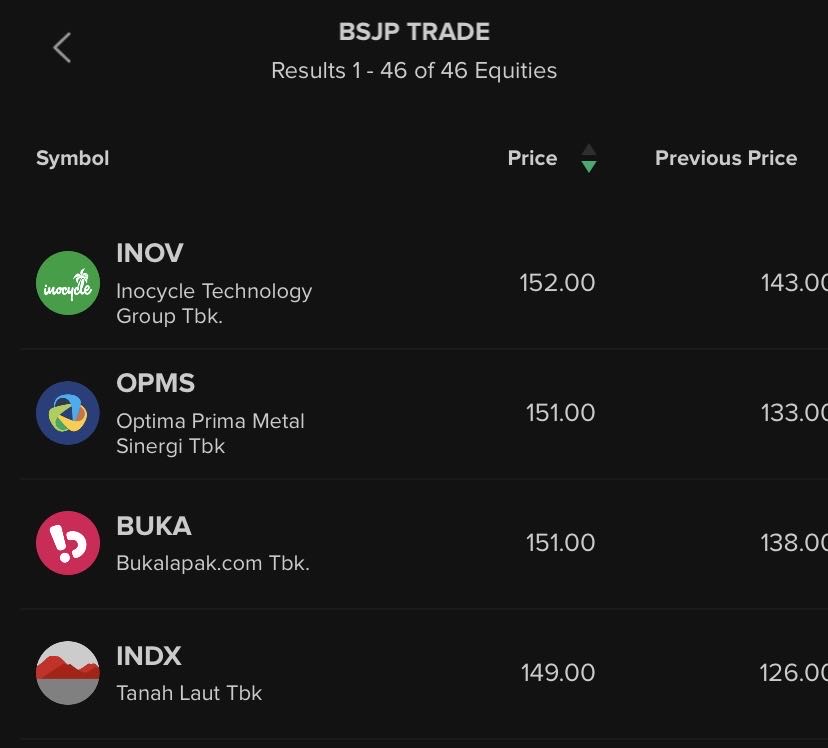Select Optima Prima Metal Sinergi Tbk name
This screenshot has width=828, height=748.
tap(210, 434)
